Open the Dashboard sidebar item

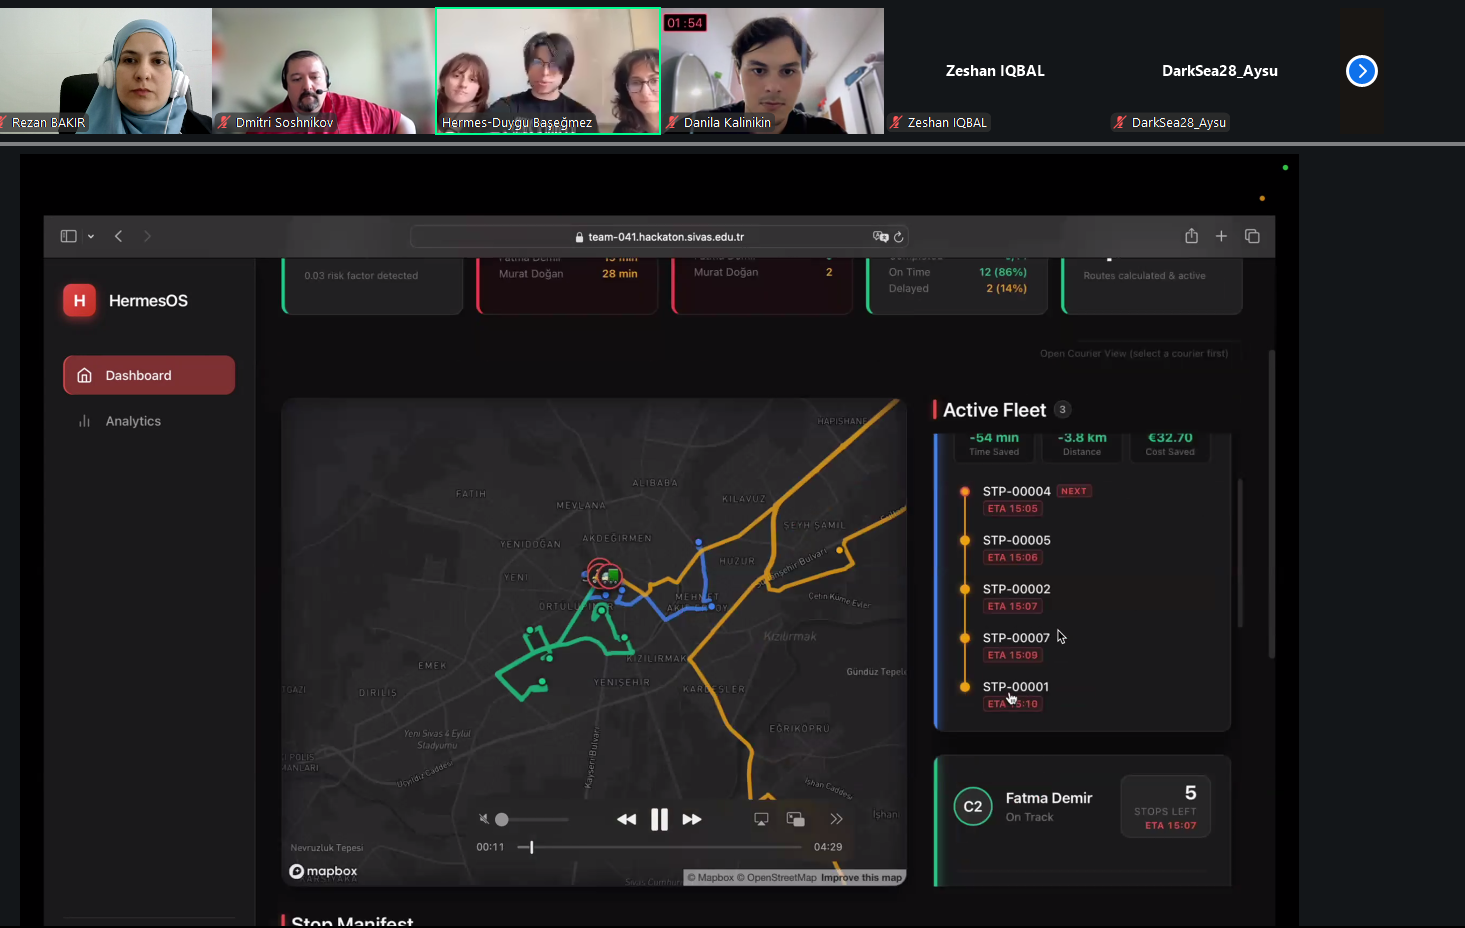click(x=149, y=375)
